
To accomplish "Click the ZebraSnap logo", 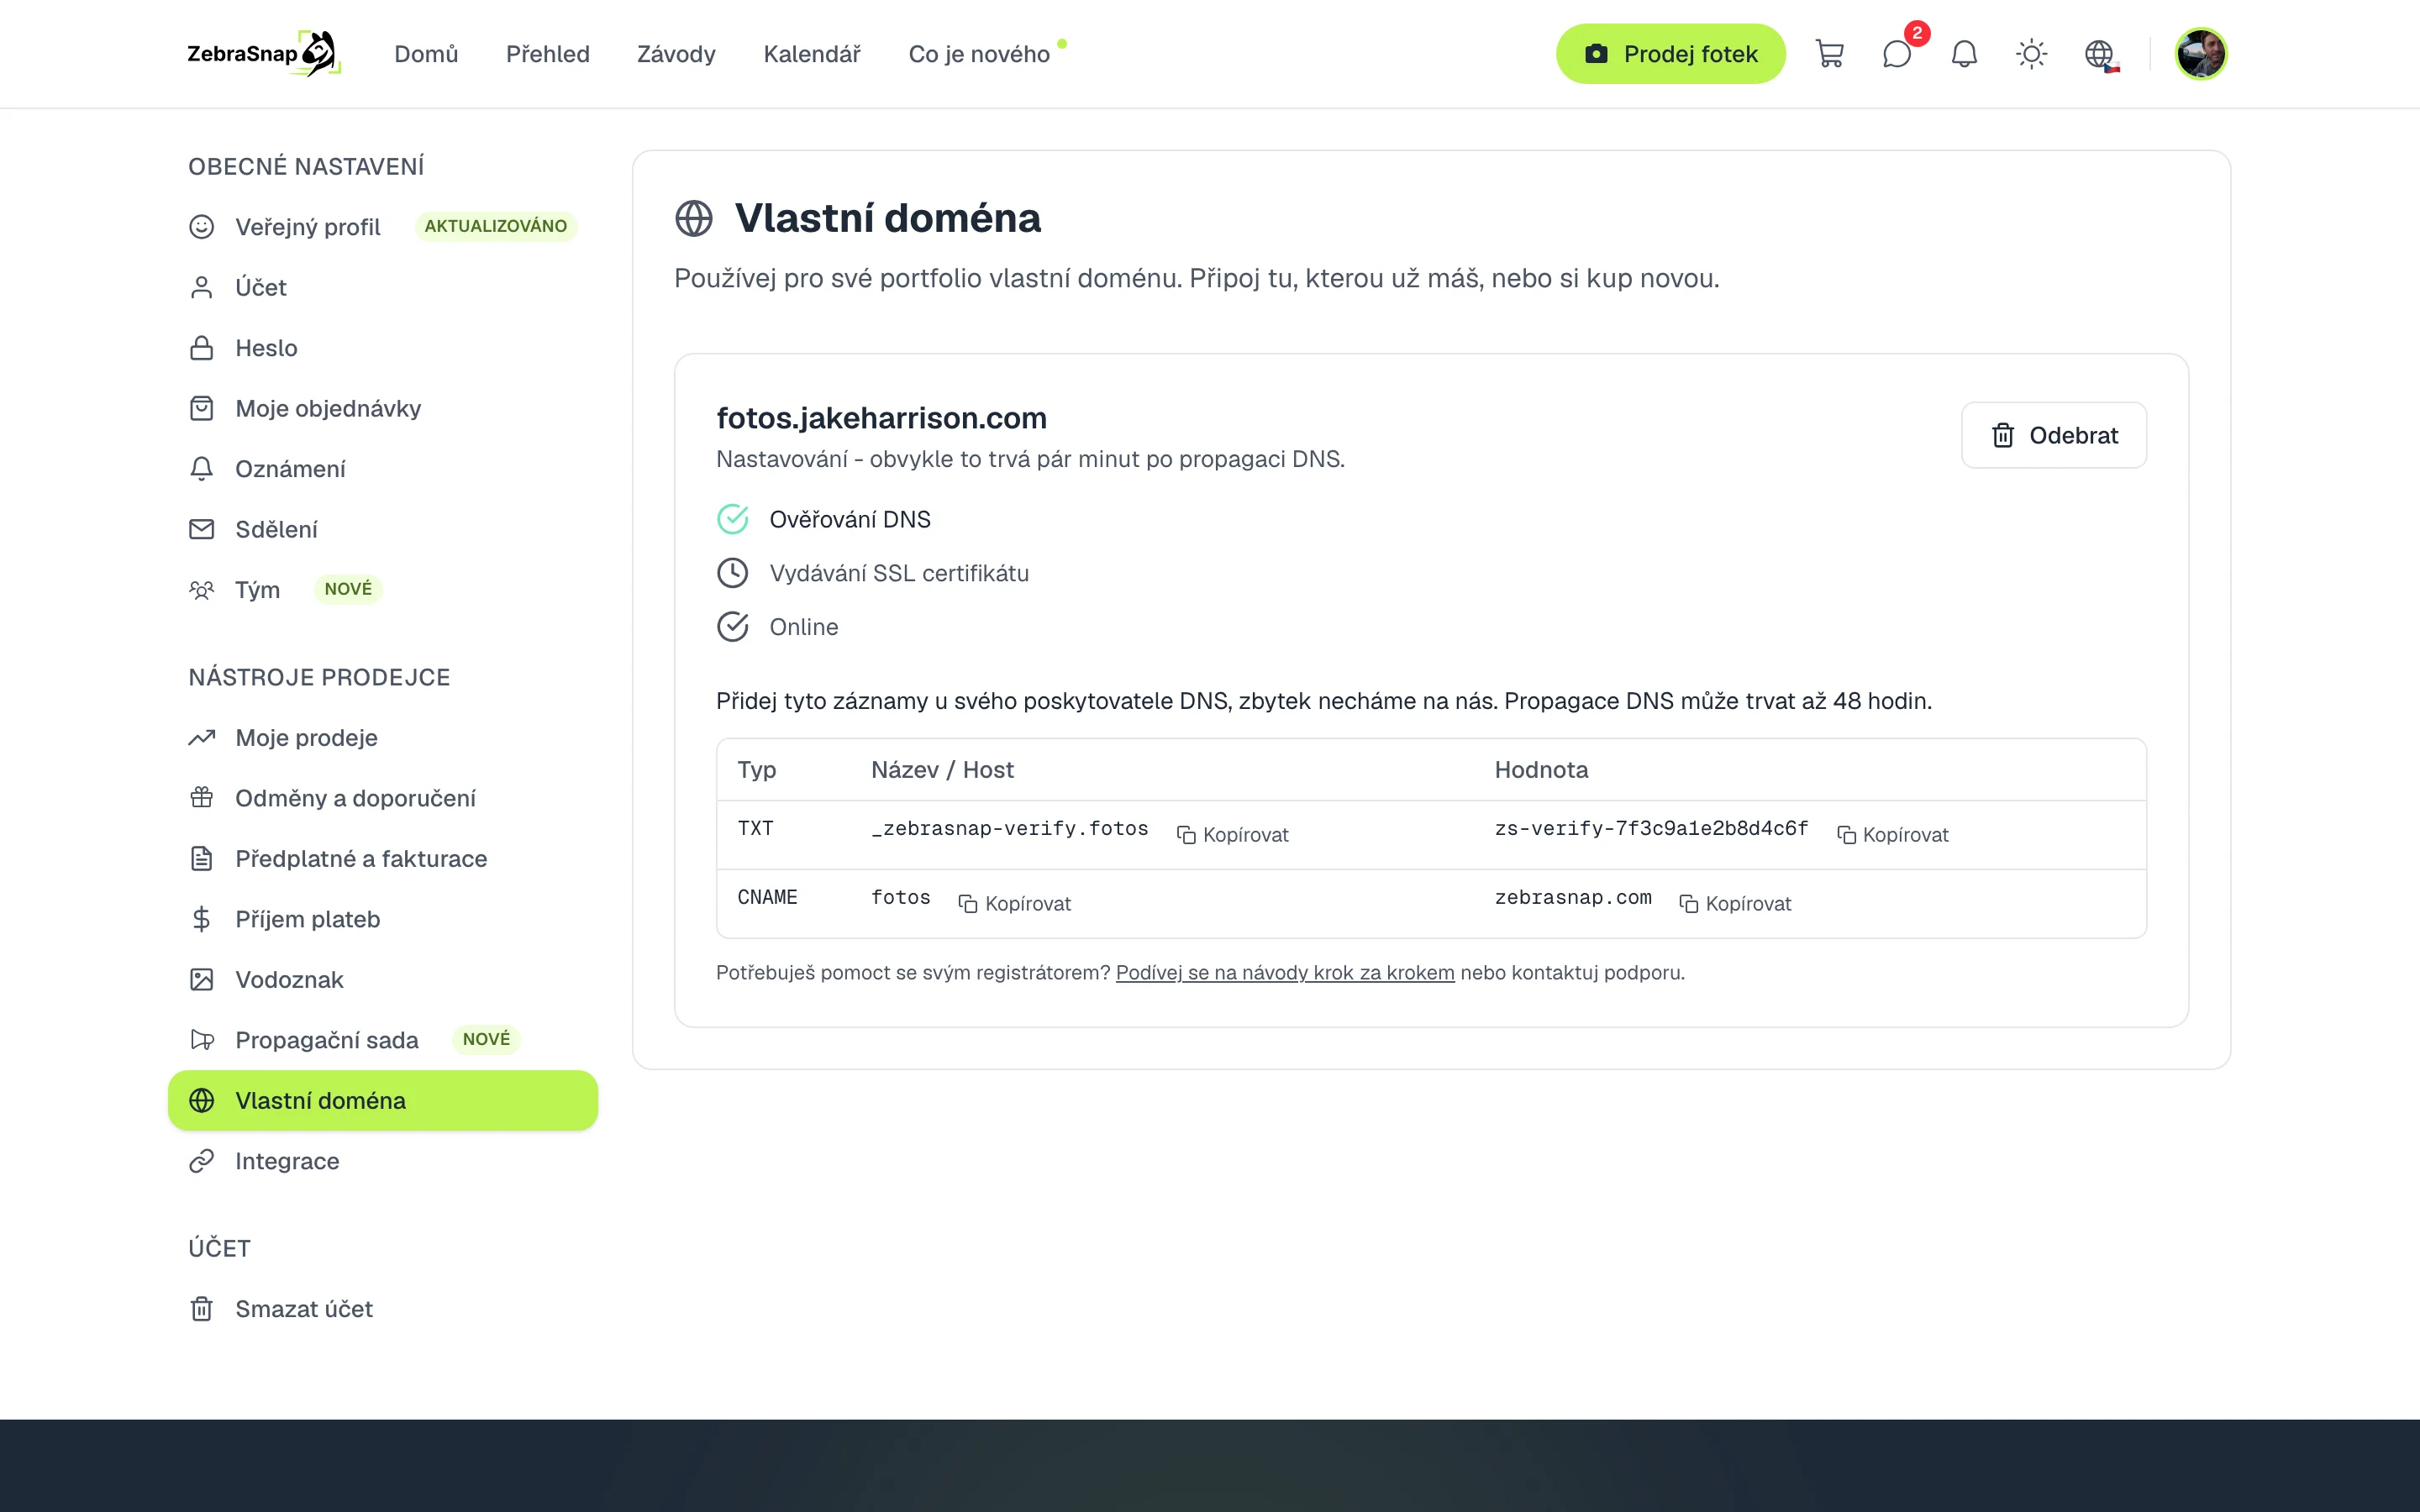I will pyautogui.click(x=264, y=54).
